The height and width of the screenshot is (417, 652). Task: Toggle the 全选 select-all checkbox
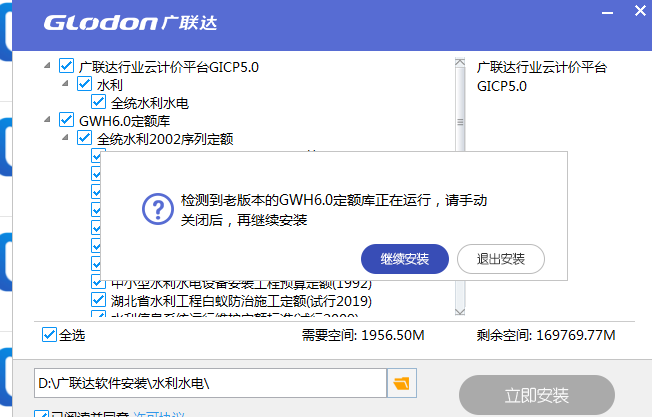(50, 334)
